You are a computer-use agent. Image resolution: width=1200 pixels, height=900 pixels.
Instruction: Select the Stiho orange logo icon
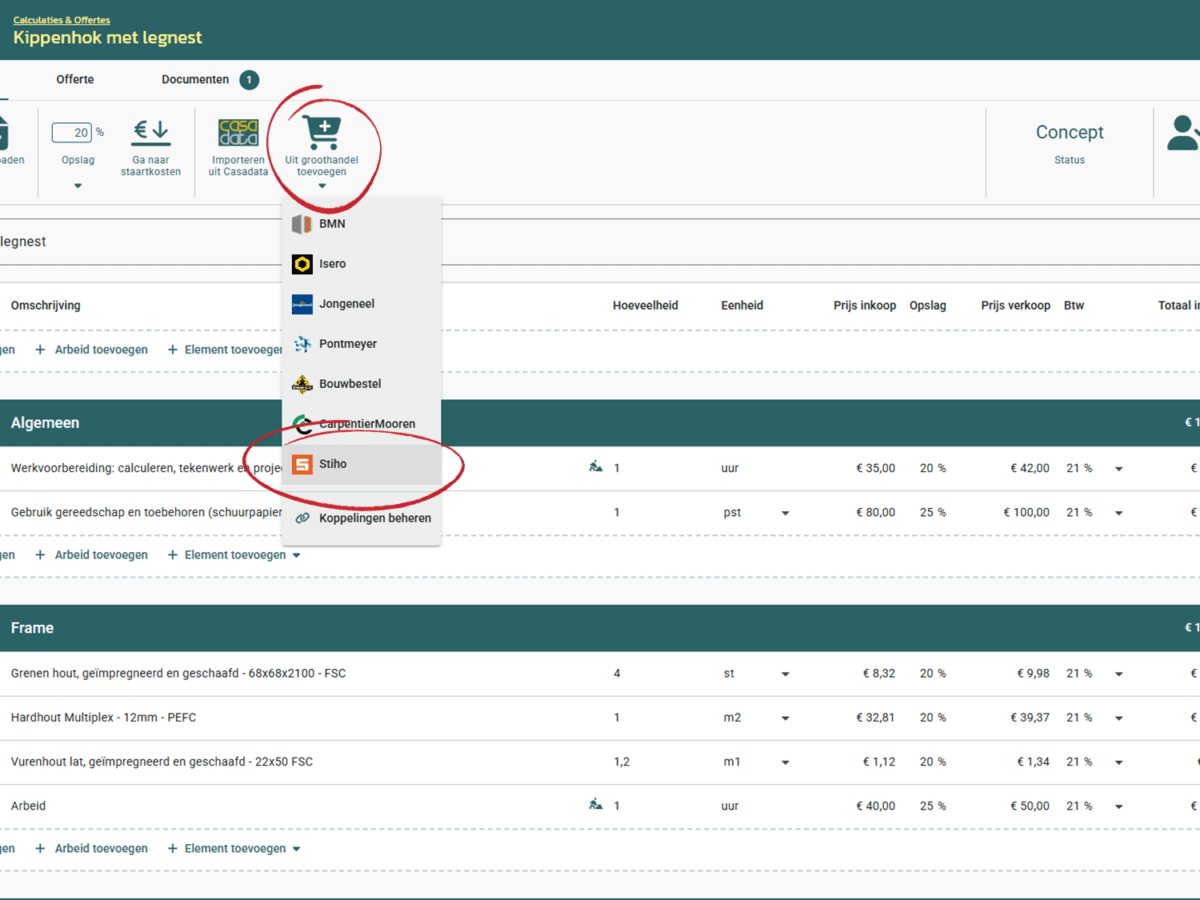(x=302, y=464)
